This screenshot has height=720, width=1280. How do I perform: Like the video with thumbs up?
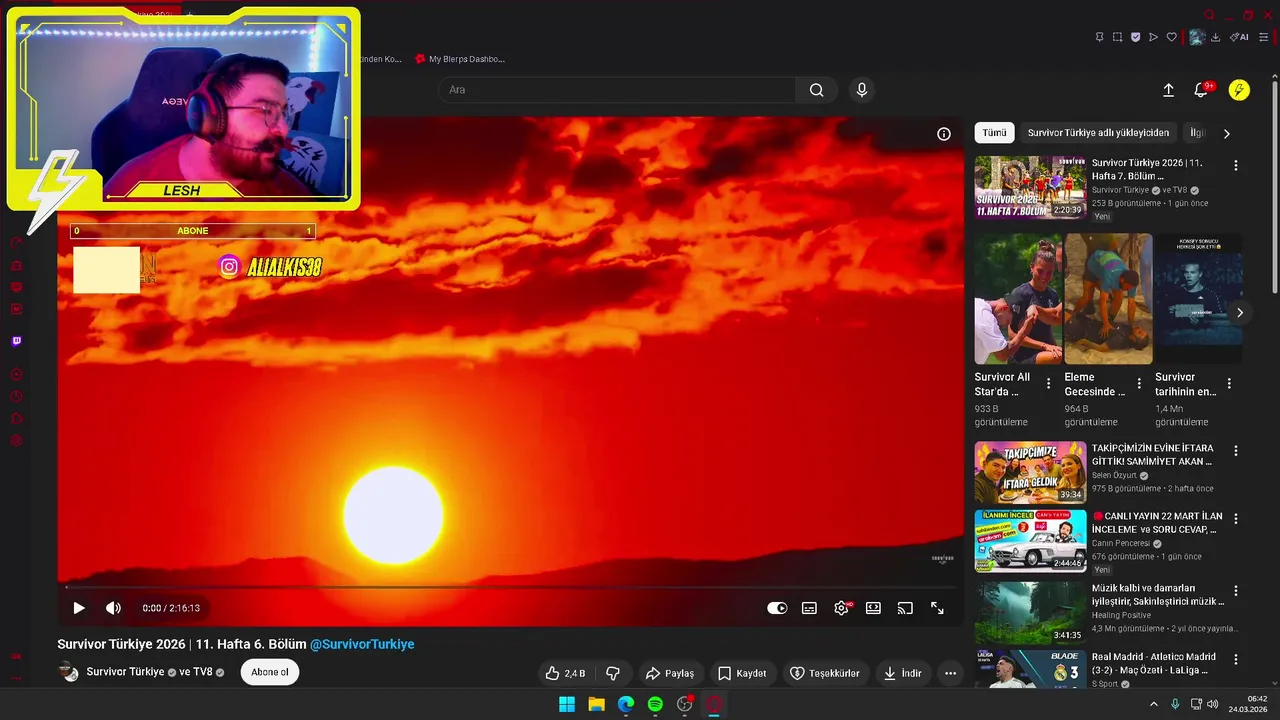565,673
